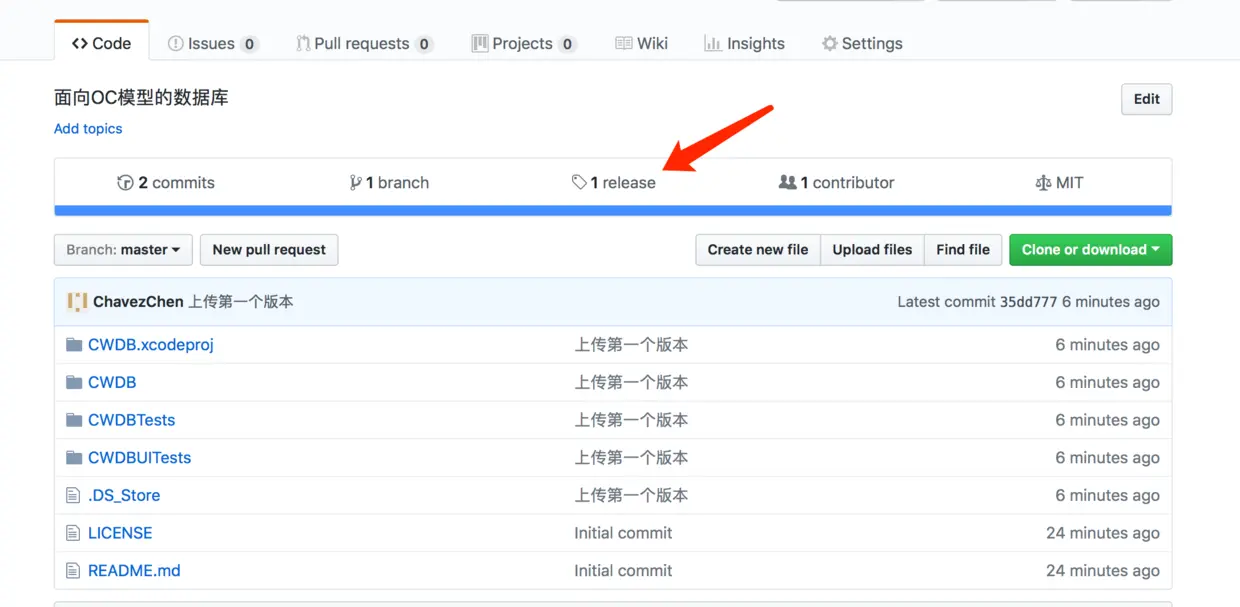Click the latest commit message text
1240x607 pixels.
pos(241,302)
